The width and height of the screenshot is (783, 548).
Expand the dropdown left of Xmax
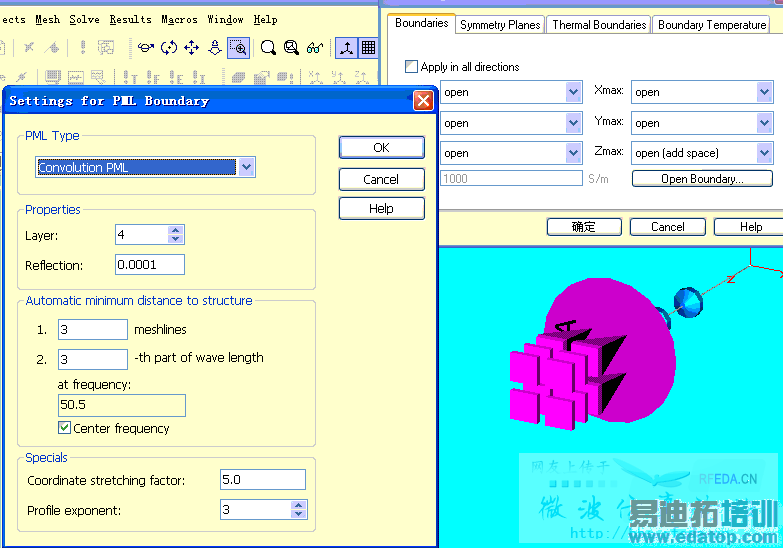point(573,92)
